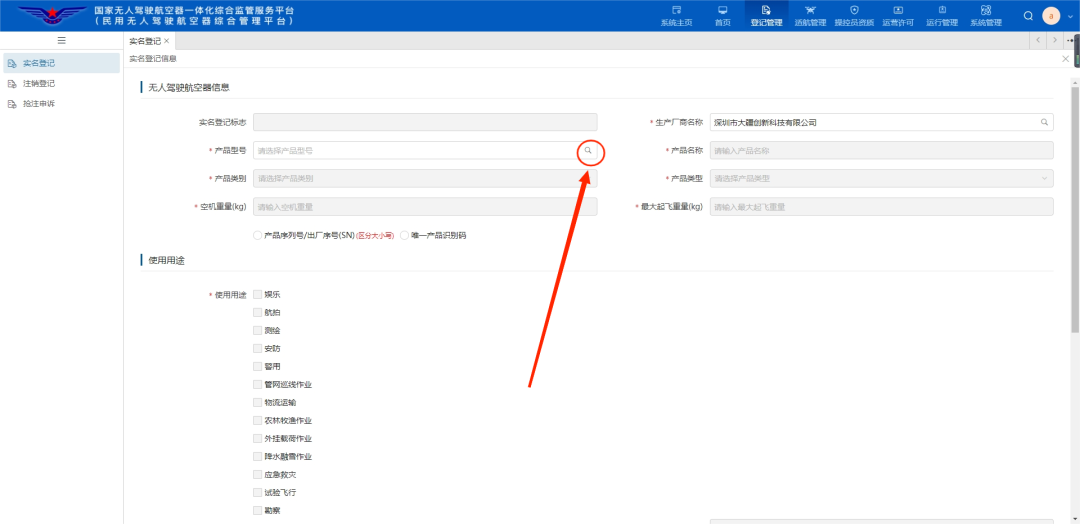Open 运行管理 in the top navigation

941,15
